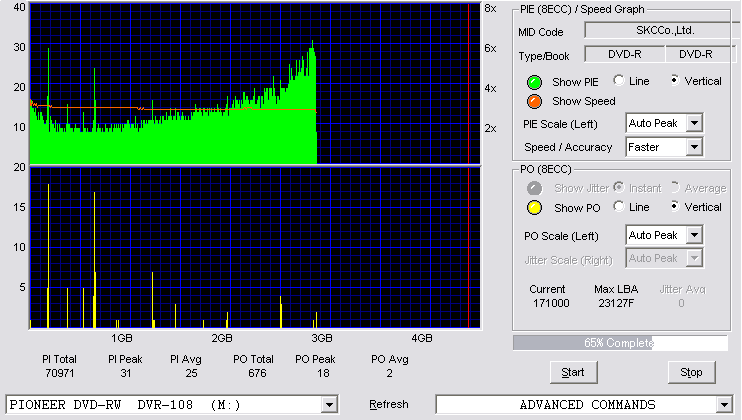Image resolution: width=742 pixels, height=420 pixels.
Task: Click the MID Code field SKCCo.,Ltd.
Action: 664,30
